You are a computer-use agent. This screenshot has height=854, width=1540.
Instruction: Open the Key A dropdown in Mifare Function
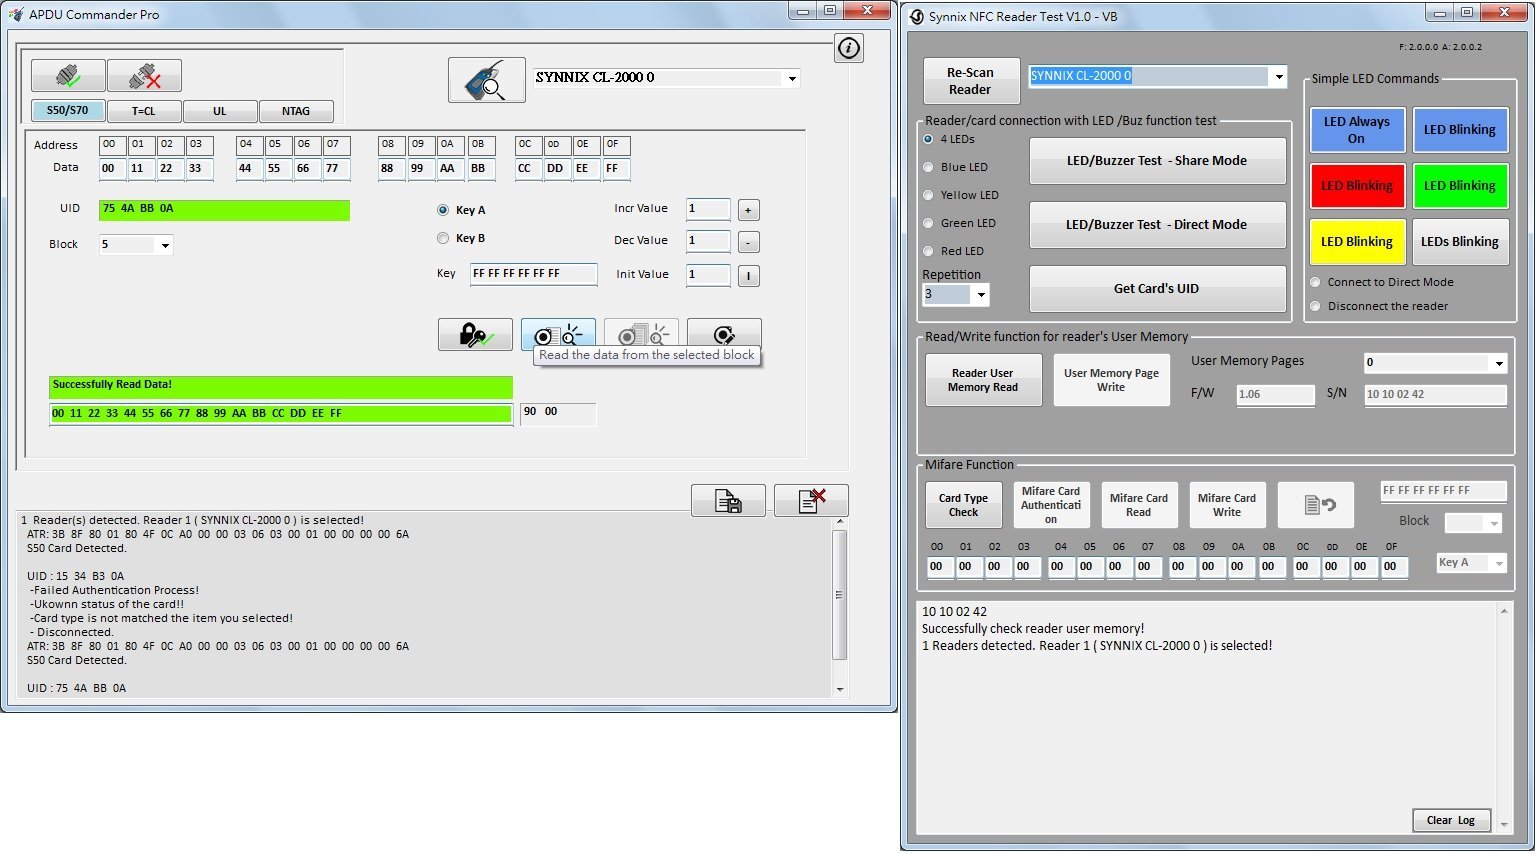click(1498, 564)
